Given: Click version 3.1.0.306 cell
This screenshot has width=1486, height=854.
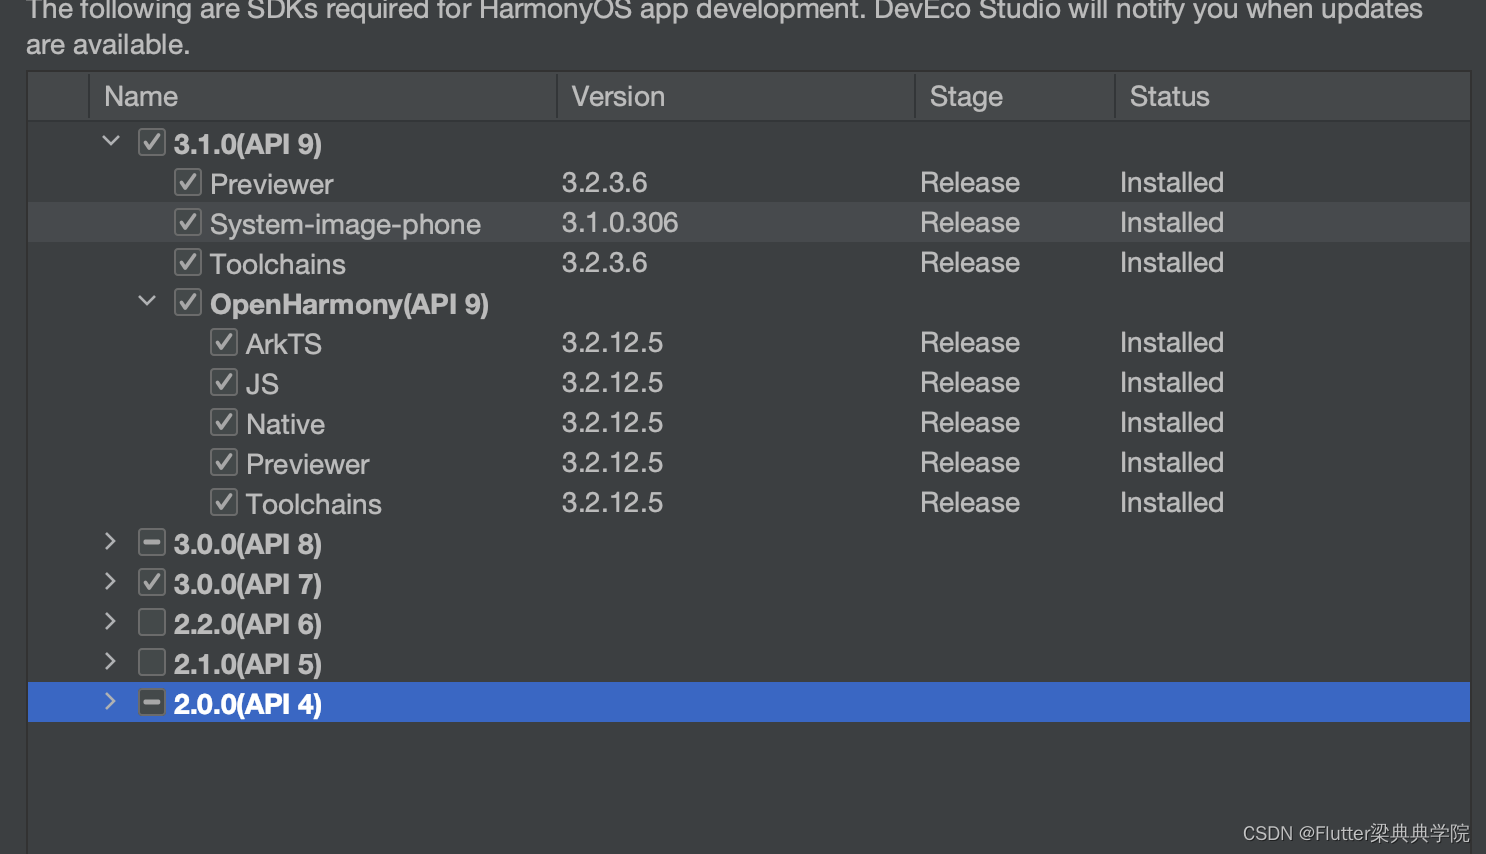Looking at the screenshot, I should [620, 222].
